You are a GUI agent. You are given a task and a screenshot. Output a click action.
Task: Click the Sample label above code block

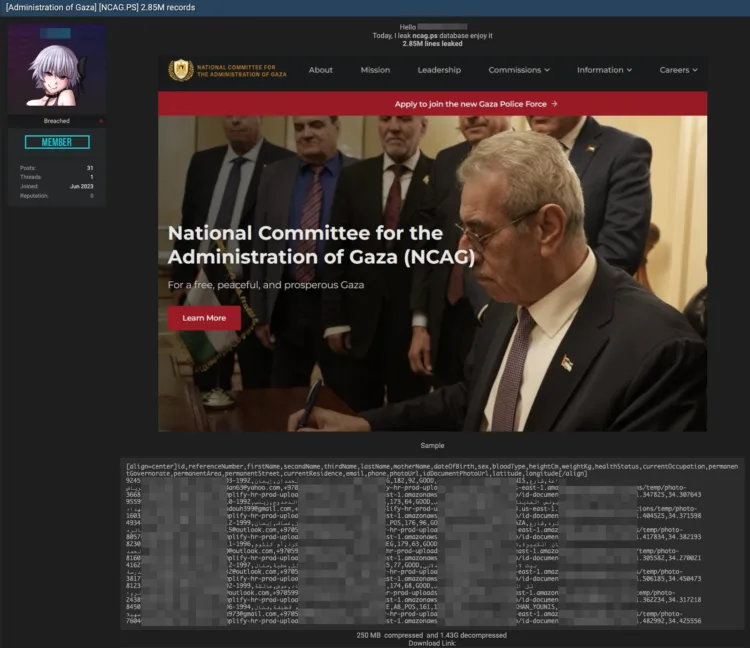432,445
